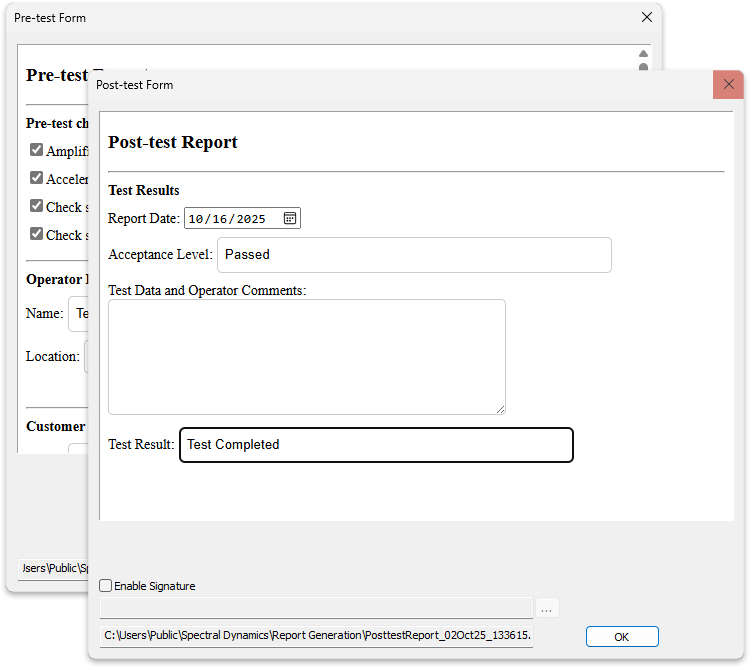Click the PosttestReport file path field
Image resolution: width=750 pixels, height=668 pixels.
tap(316, 636)
